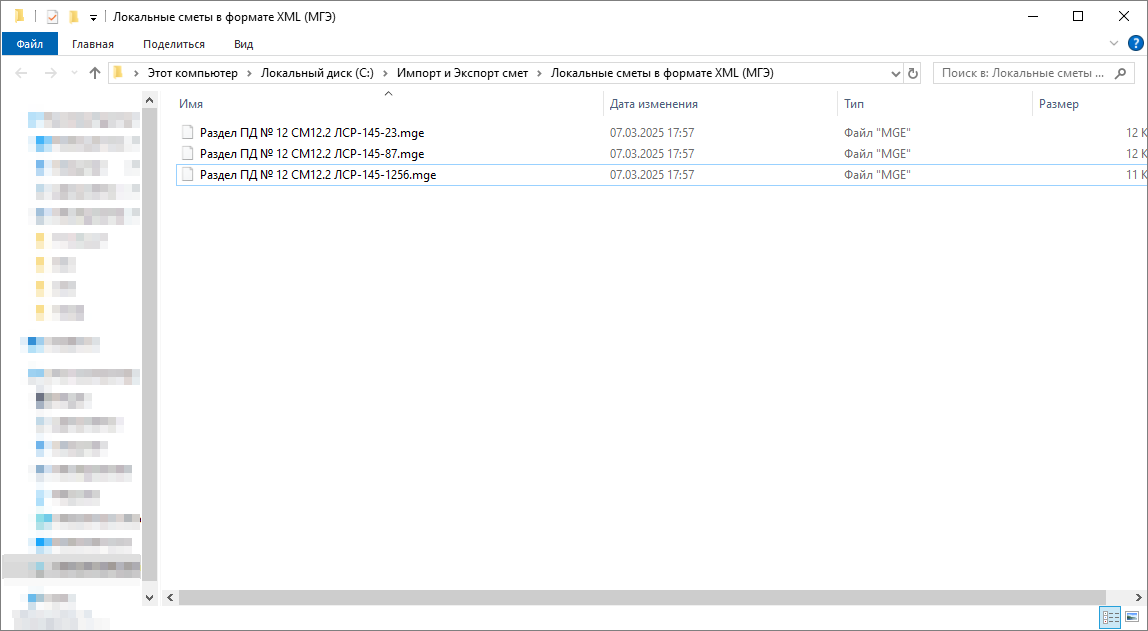1148x631 pixels.
Task: Navigate to Импорт и Экспорт смет breadcrumb
Action: [x=462, y=73]
